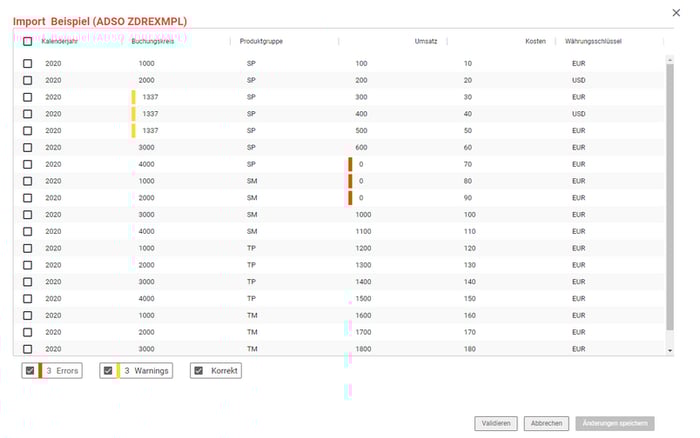Sort by the Umsatz column header
Screen dimensions: 700x438
click(426, 41)
